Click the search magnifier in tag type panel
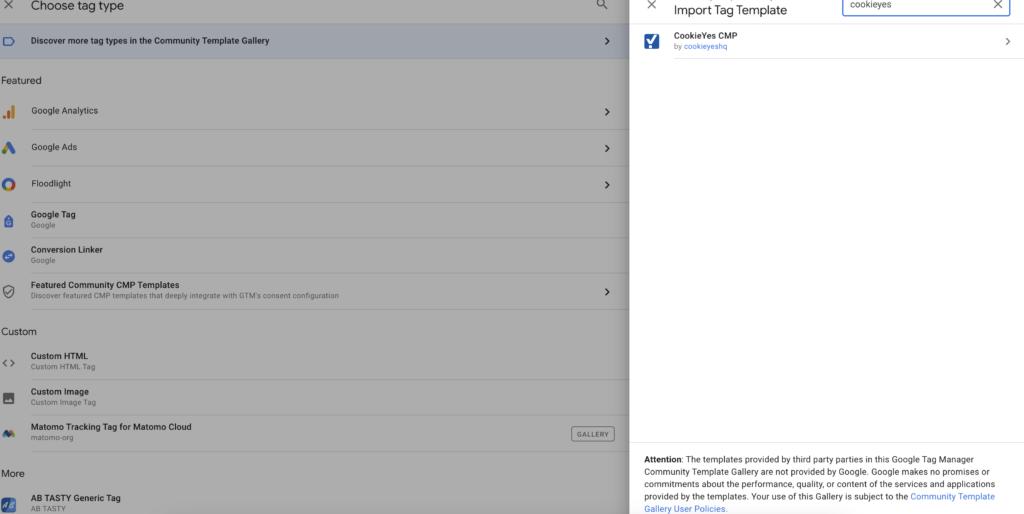The height and width of the screenshot is (514, 1024). pos(602,5)
